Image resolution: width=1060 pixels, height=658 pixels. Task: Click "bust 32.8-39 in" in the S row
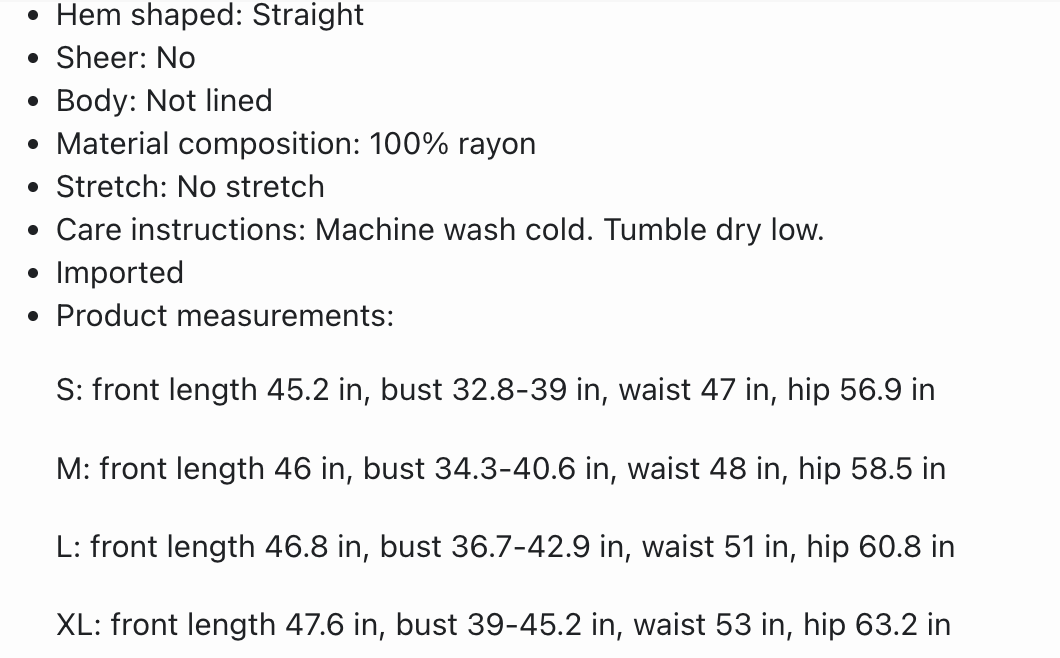tap(490, 389)
